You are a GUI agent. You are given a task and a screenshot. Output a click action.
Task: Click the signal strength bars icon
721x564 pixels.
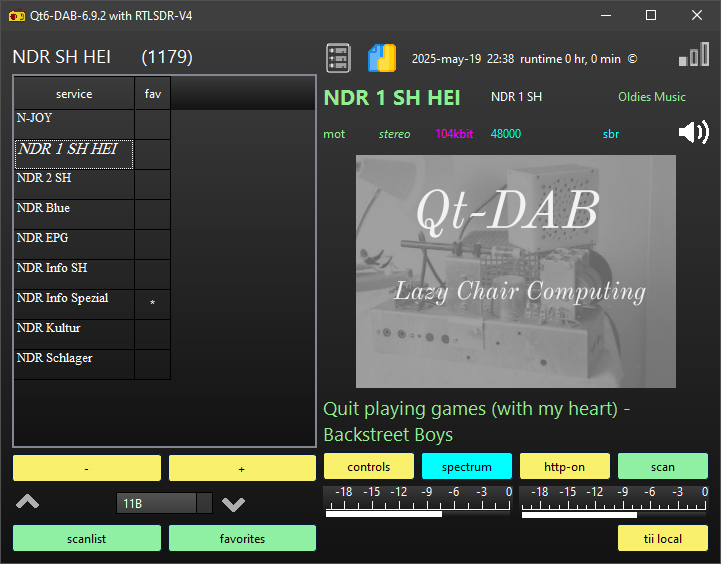coord(694,54)
